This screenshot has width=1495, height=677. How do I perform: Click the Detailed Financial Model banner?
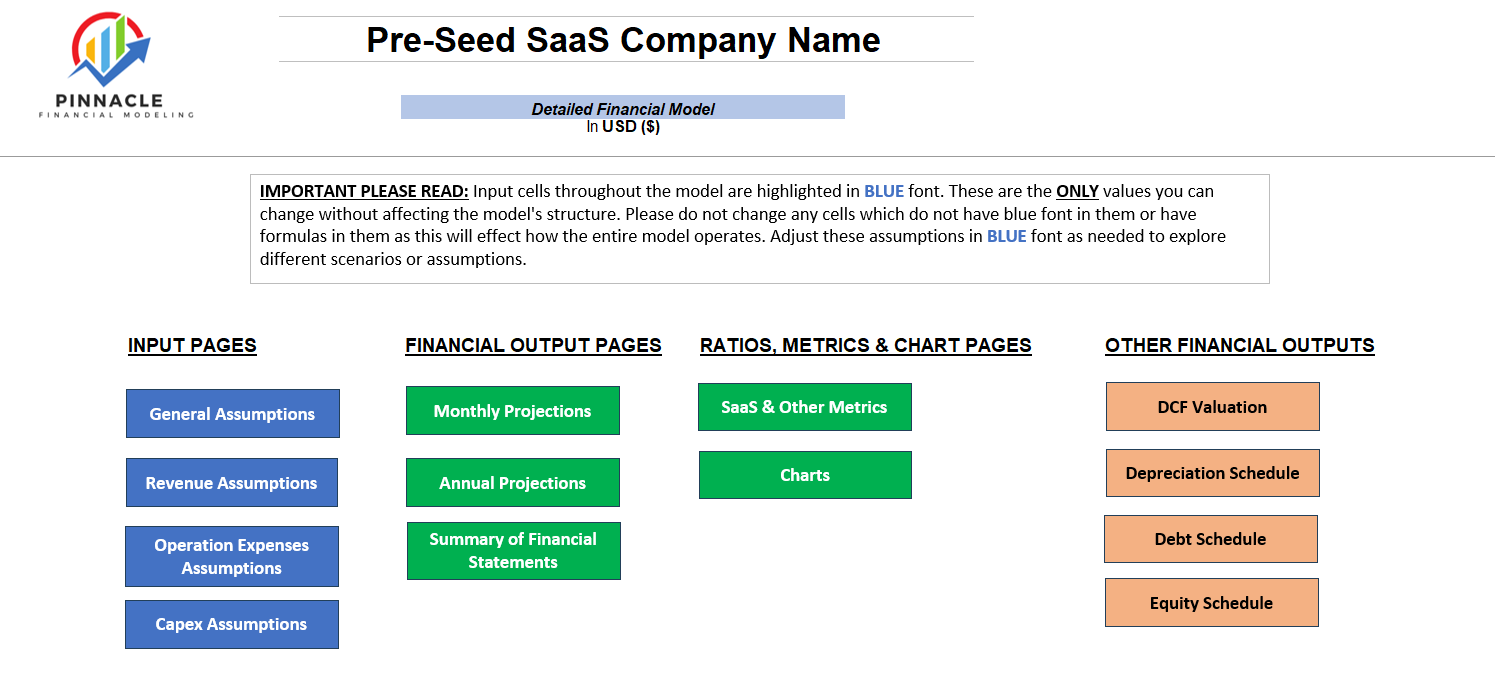(622, 107)
